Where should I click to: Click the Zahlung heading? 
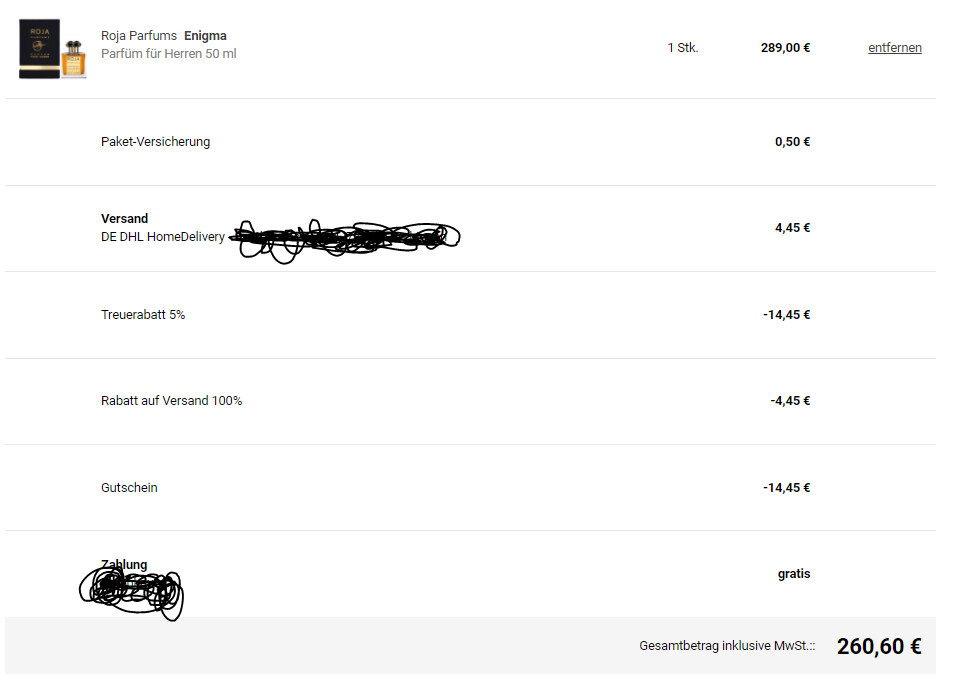click(124, 564)
